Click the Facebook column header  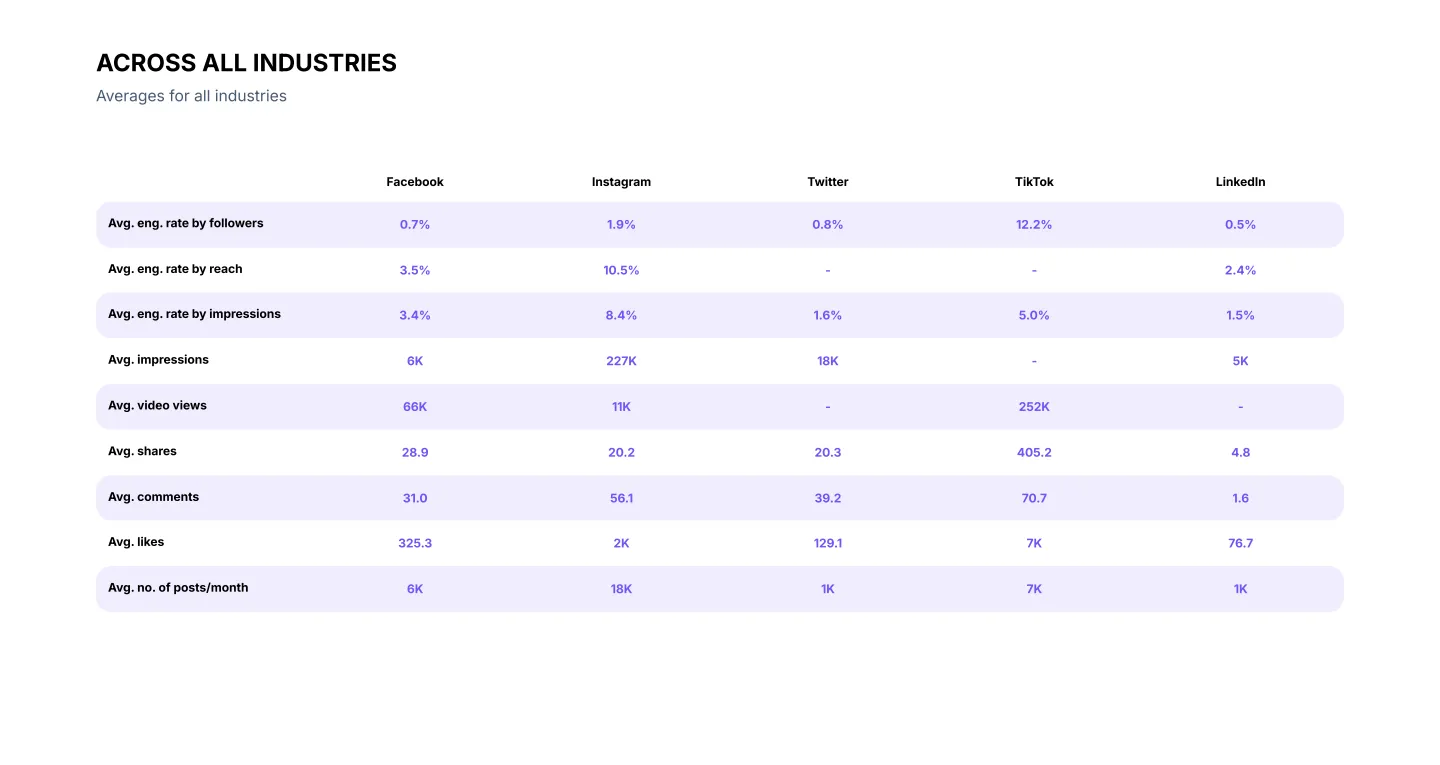415,182
